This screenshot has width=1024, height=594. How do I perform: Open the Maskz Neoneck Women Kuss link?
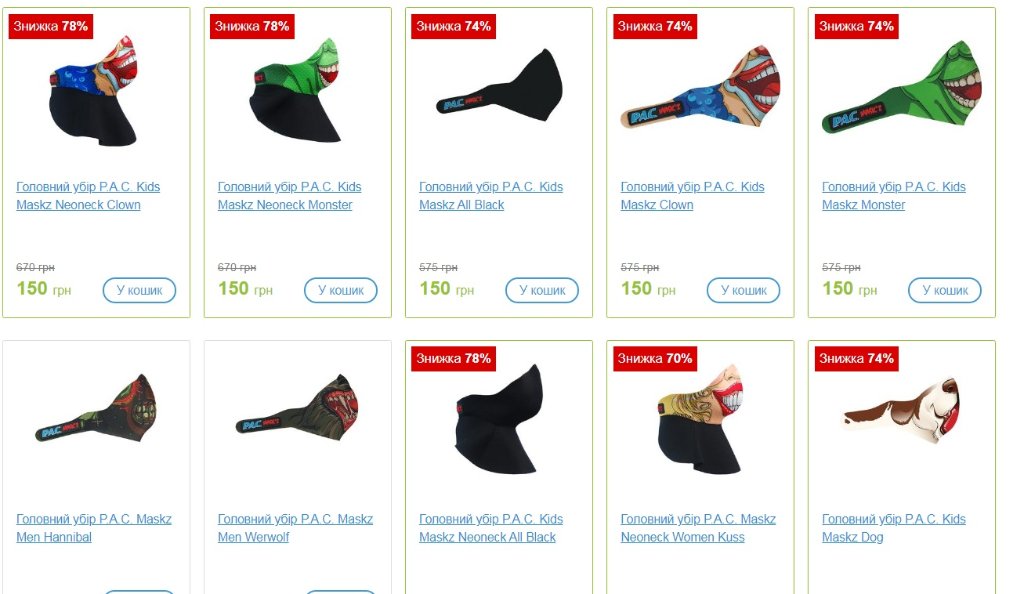[698, 528]
